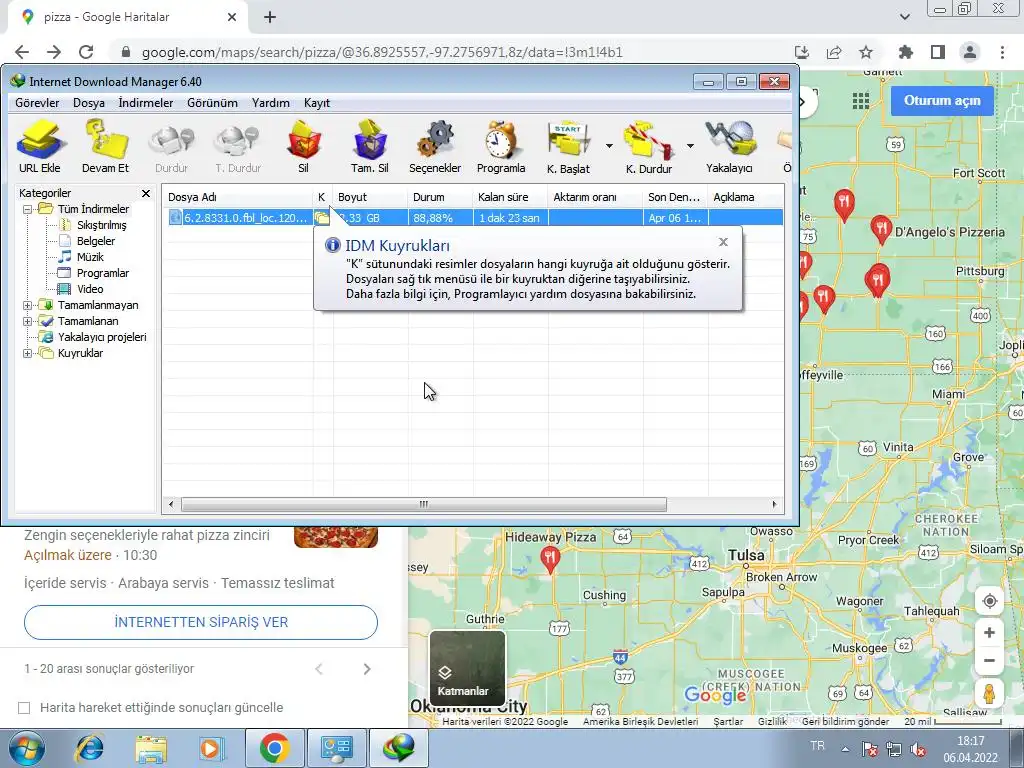Viewport: 1024px width, 768px height.
Task: Go to next results page arrow
Action: 367,669
